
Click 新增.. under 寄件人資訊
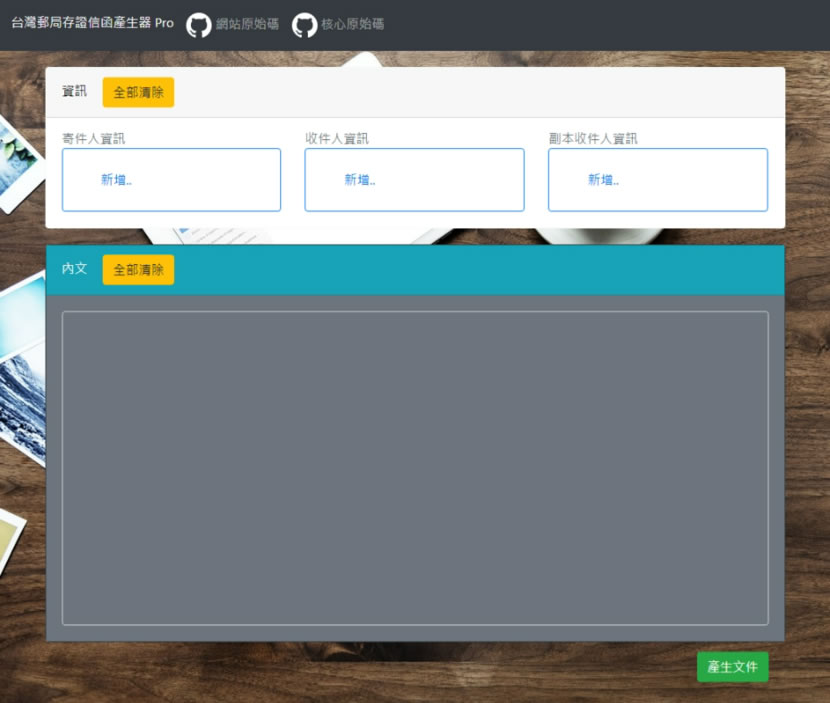[x=116, y=180]
